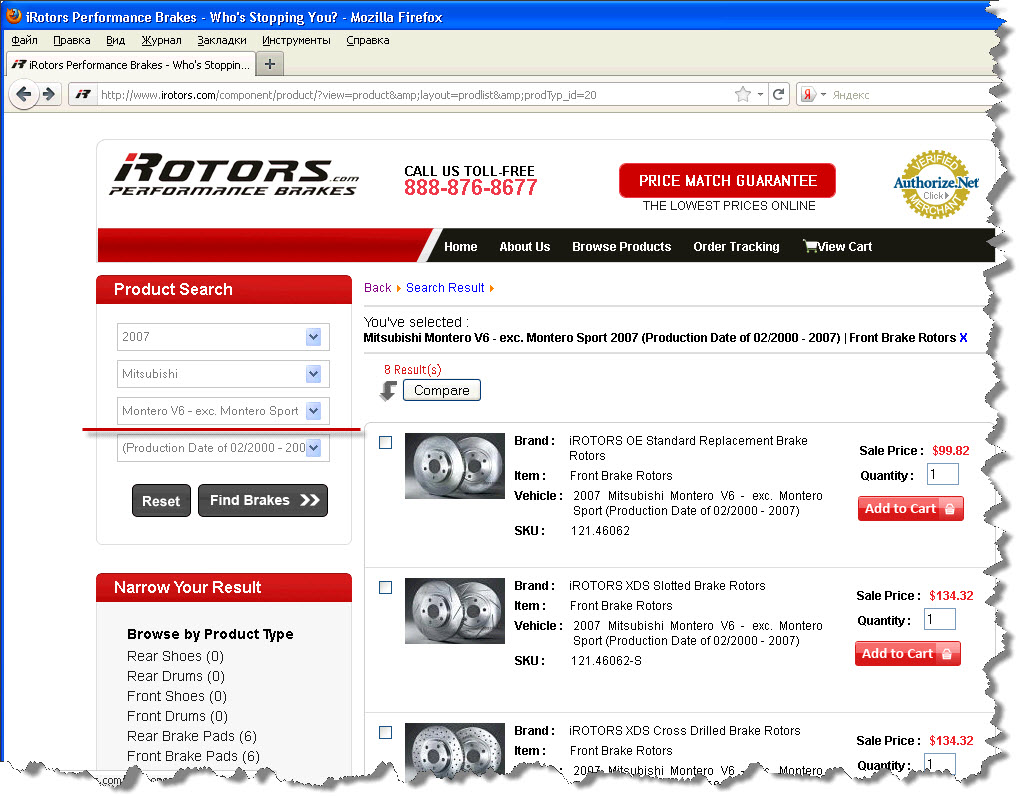Remove selected filter with blue X

tap(963, 338)
